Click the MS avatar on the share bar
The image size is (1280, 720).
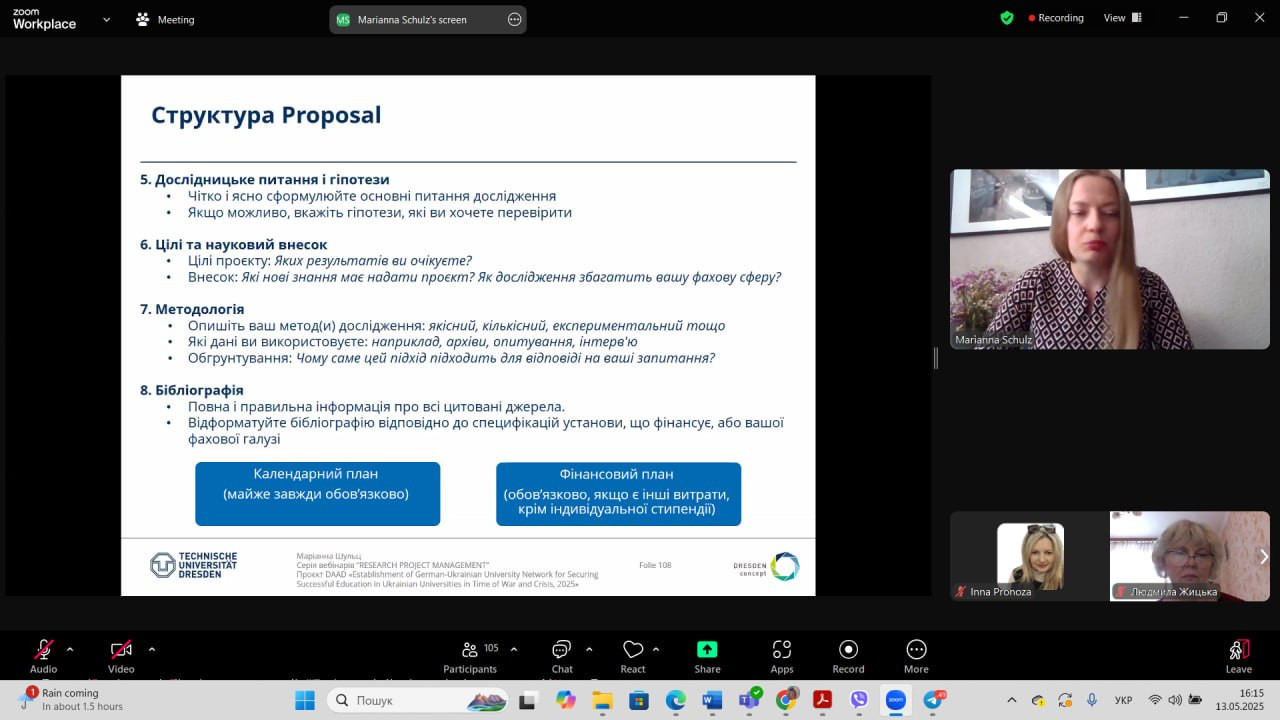pos(343,19)
